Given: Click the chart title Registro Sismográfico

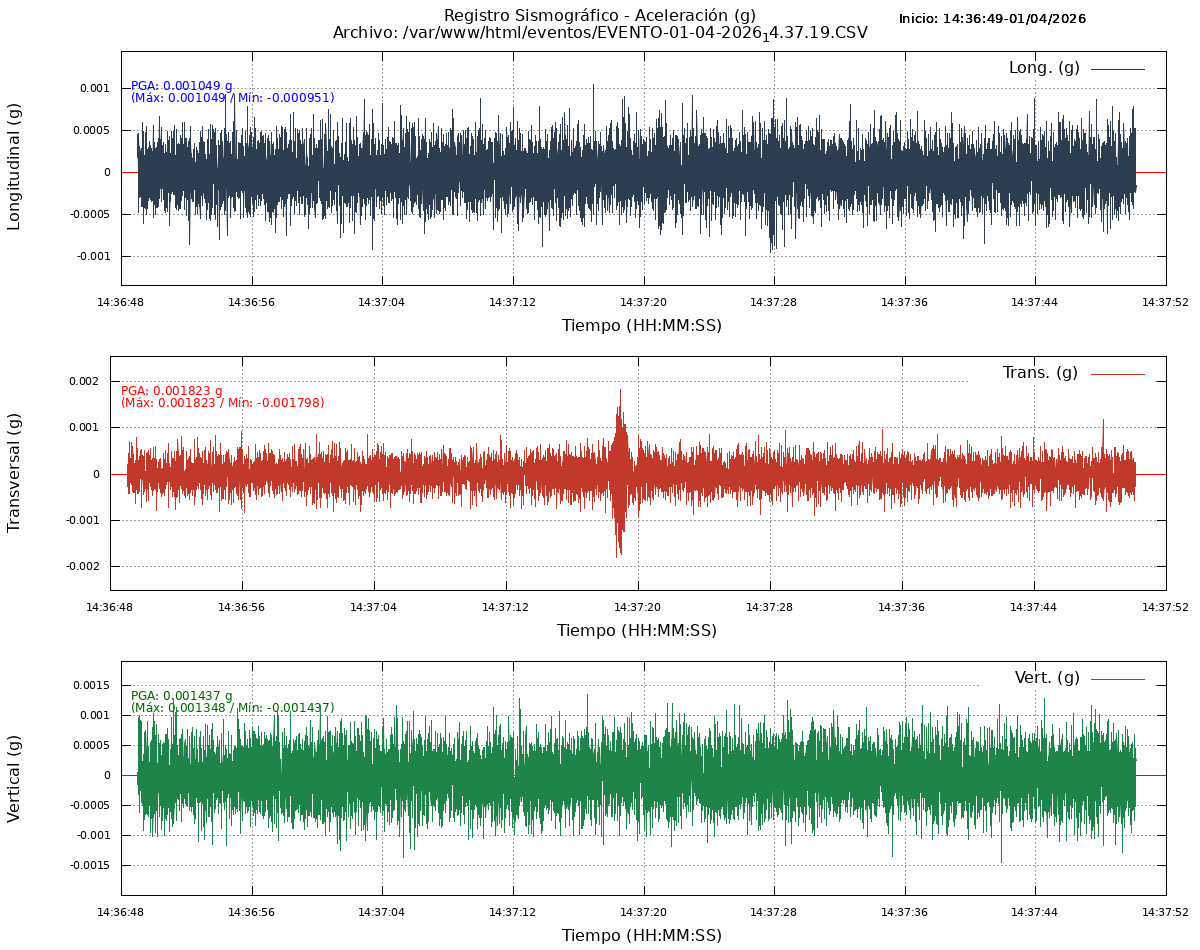Looking at the screenshot, I should (599, 15).
